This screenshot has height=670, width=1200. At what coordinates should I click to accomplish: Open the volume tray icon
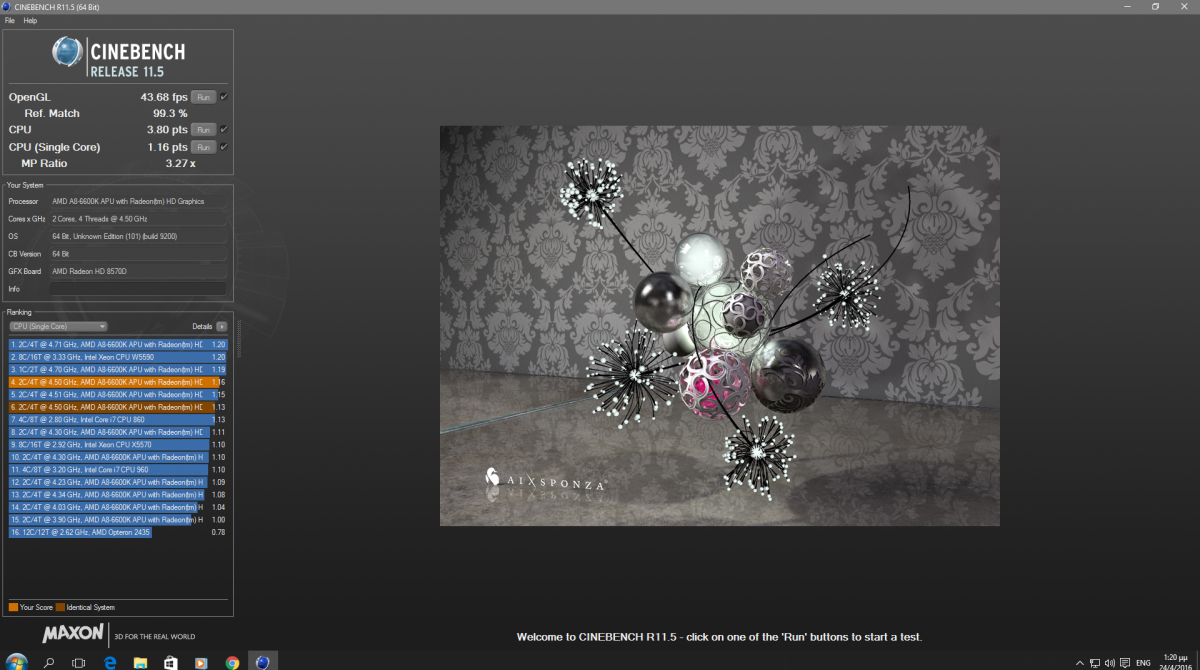click(x=1110, y=662)
